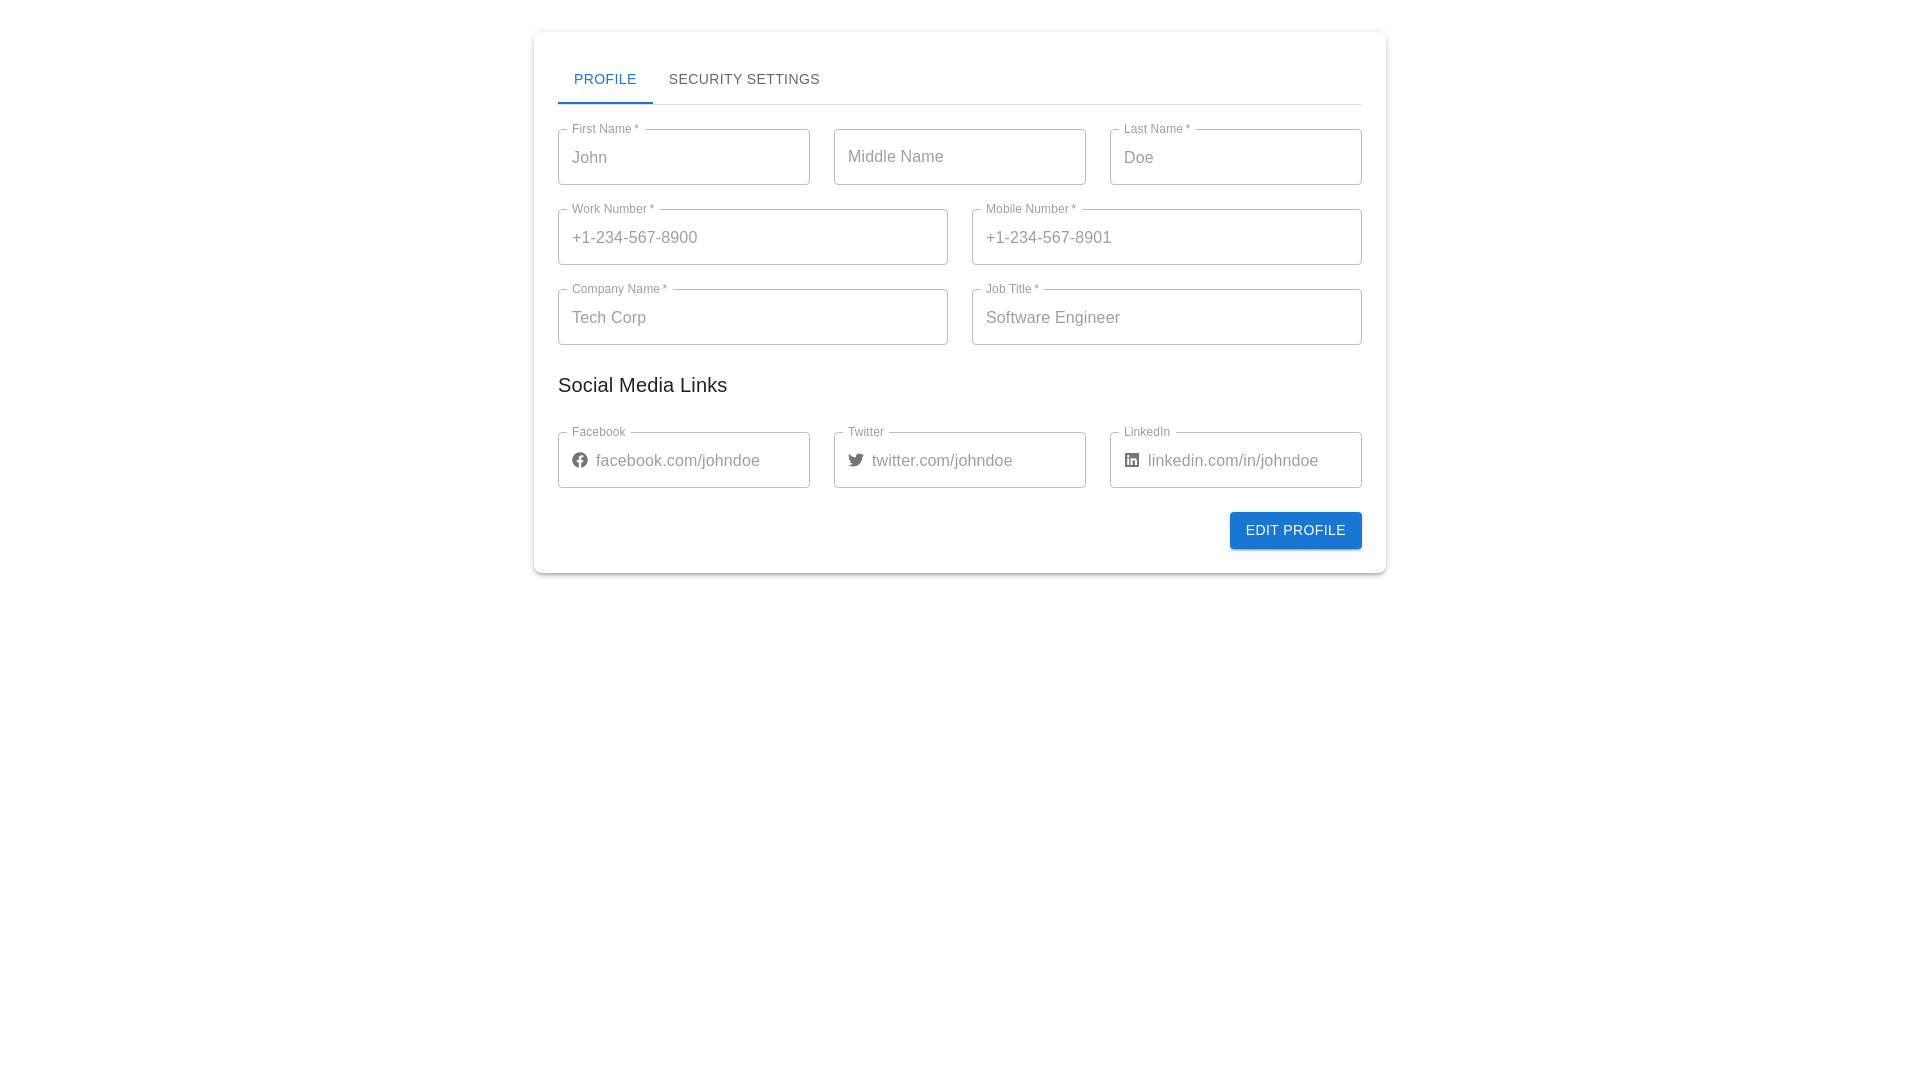1920x1080 pixels.
Task: Click the LinkedIn icon in the LinkedIn field
Action: click(x=1132, y=460)
